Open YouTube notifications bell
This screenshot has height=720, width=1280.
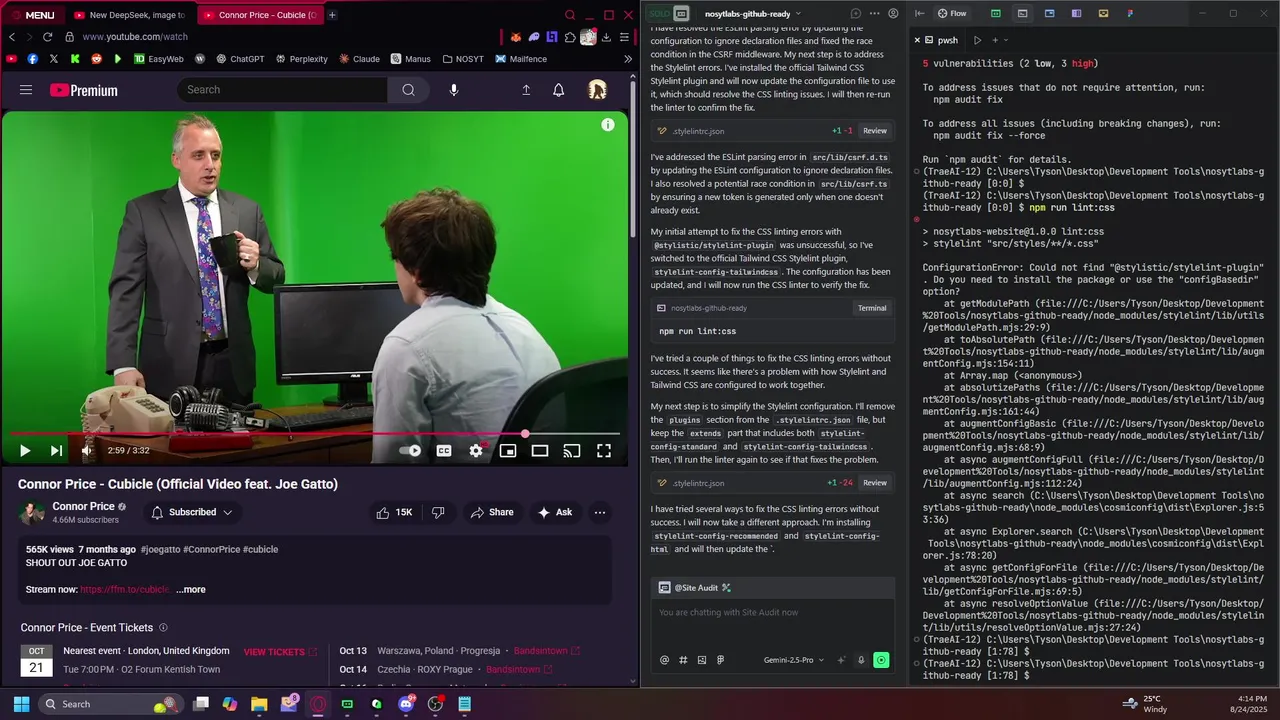point(559,90)
